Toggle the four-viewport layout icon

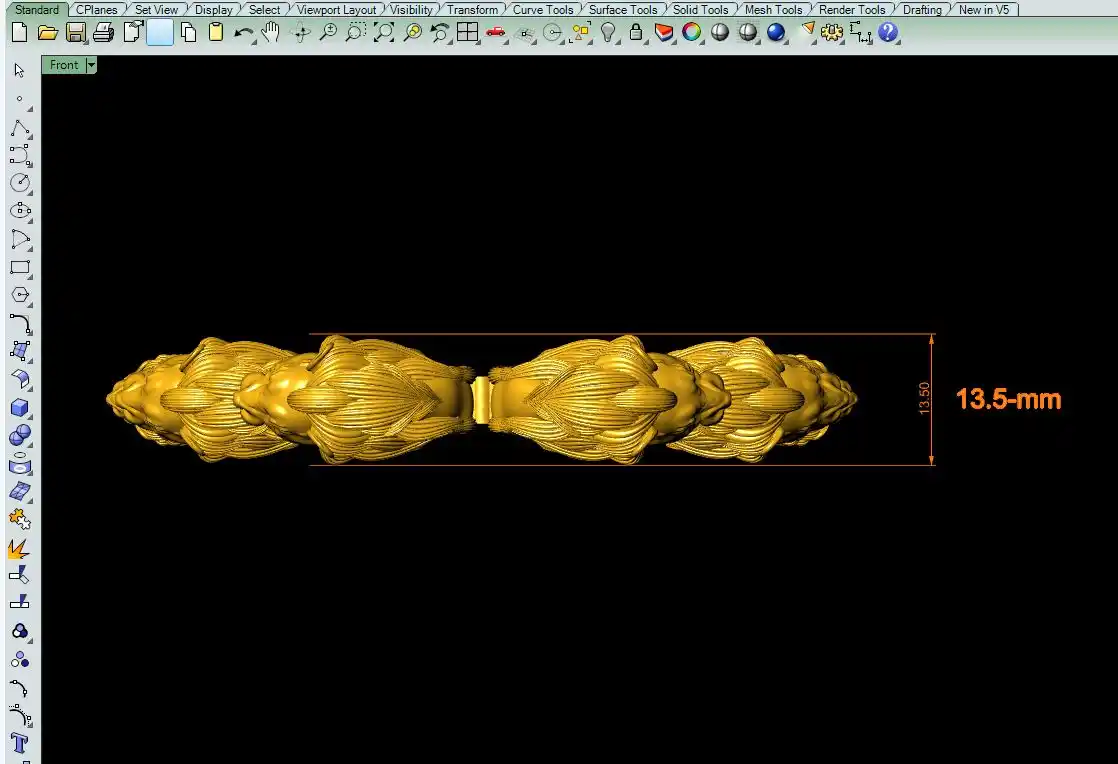pos(467,33)
